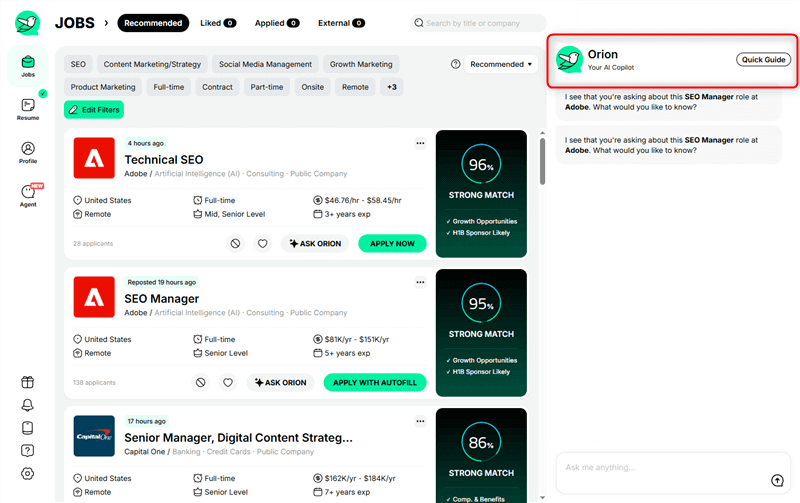
Task: Toggle the SEO filter chip
Action: [78, 64]
